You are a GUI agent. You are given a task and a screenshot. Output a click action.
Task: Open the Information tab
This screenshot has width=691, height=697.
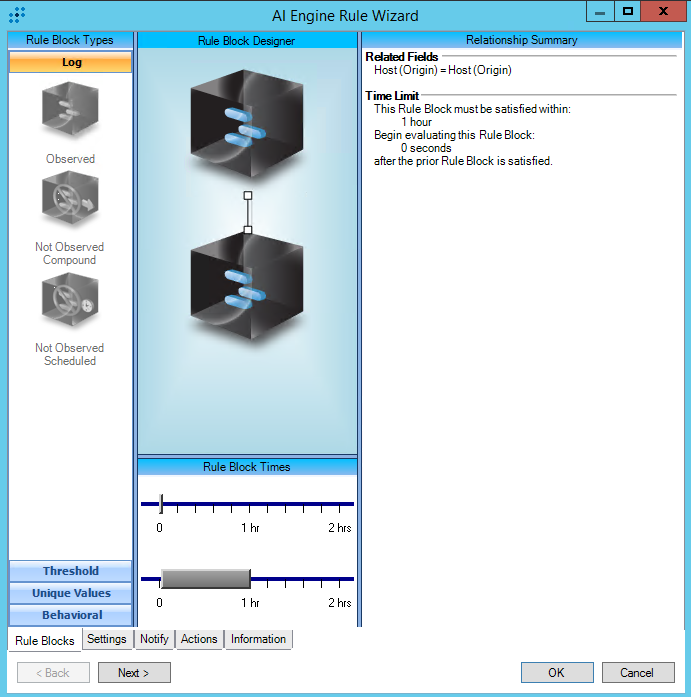click(x=258, y=639)
